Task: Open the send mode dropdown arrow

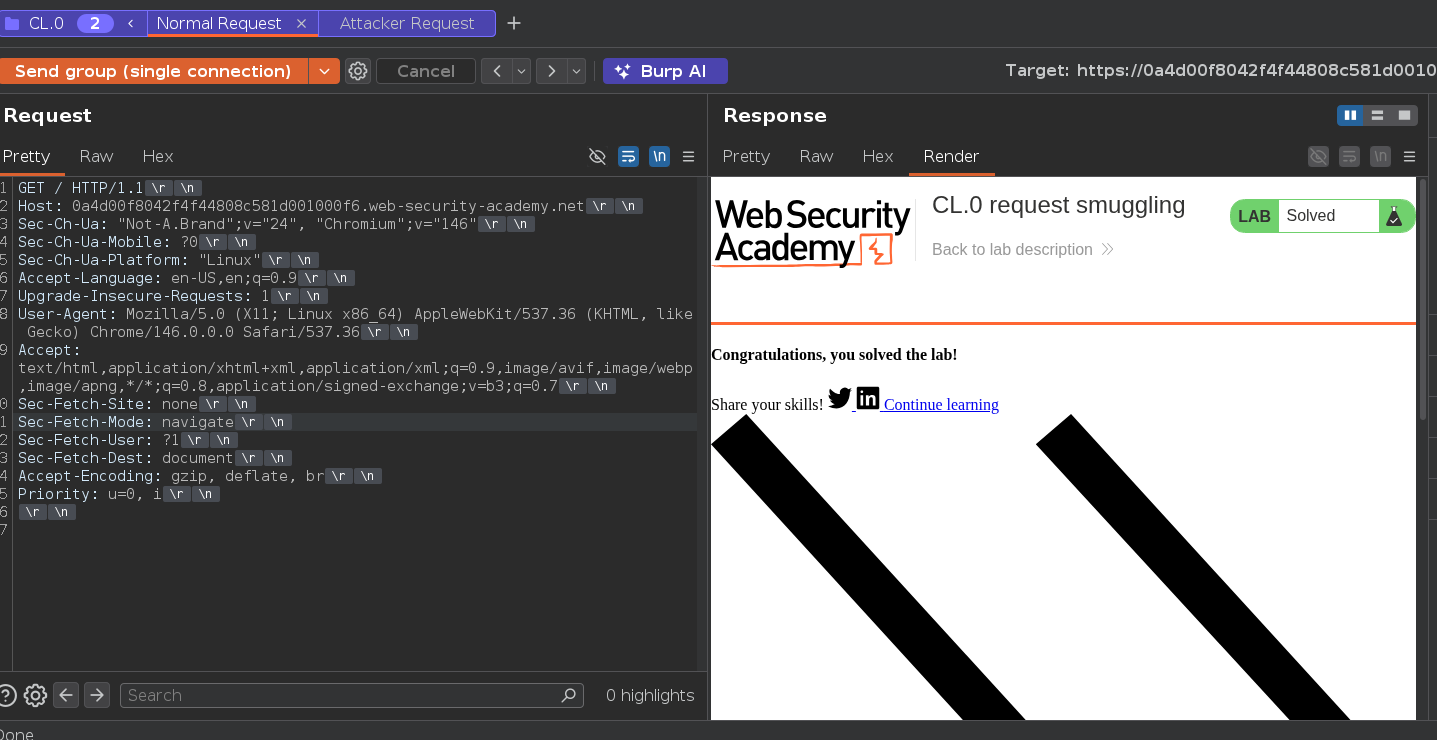Action: [x=324, y=71]
